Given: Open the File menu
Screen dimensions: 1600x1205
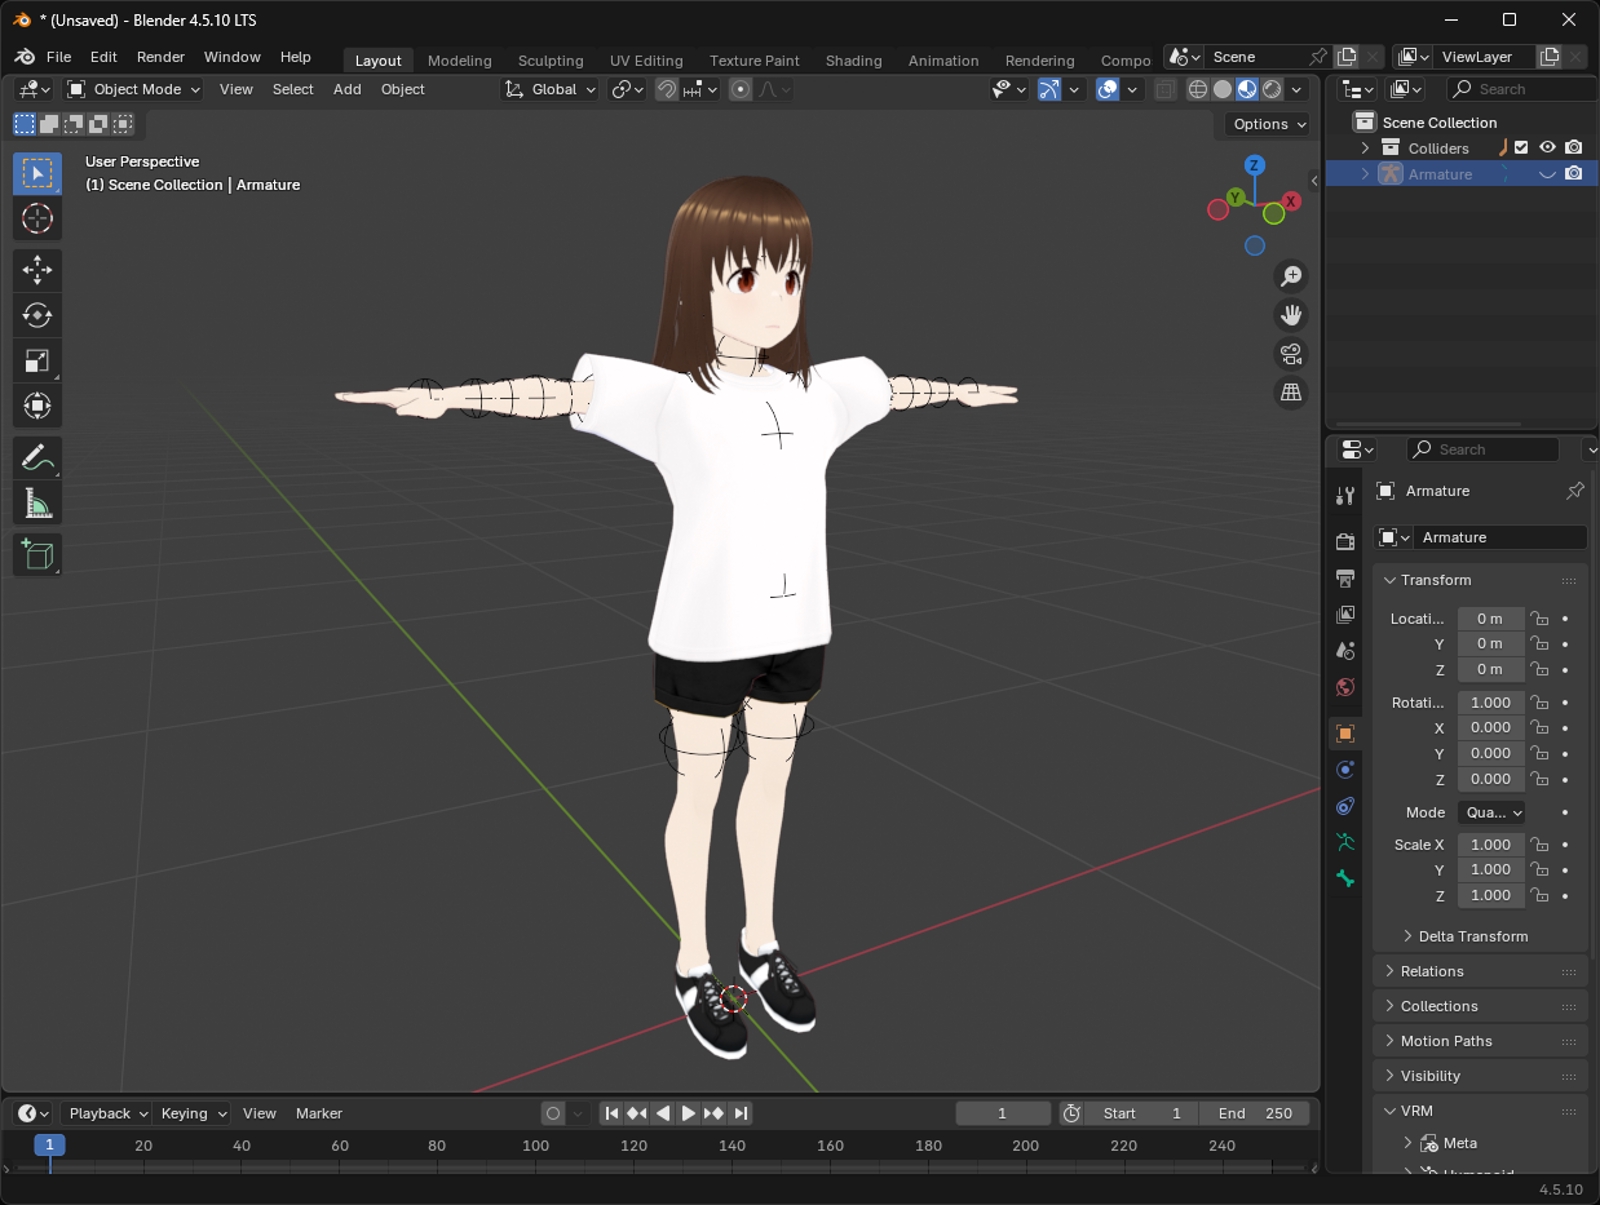Looking at the screenshot, I should [x=59, y=57].
